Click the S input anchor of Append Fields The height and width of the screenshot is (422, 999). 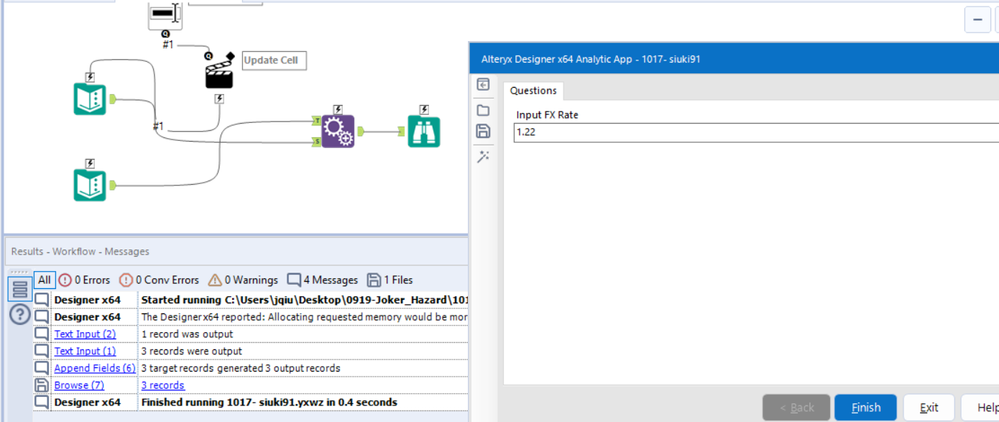click(317, 142)
